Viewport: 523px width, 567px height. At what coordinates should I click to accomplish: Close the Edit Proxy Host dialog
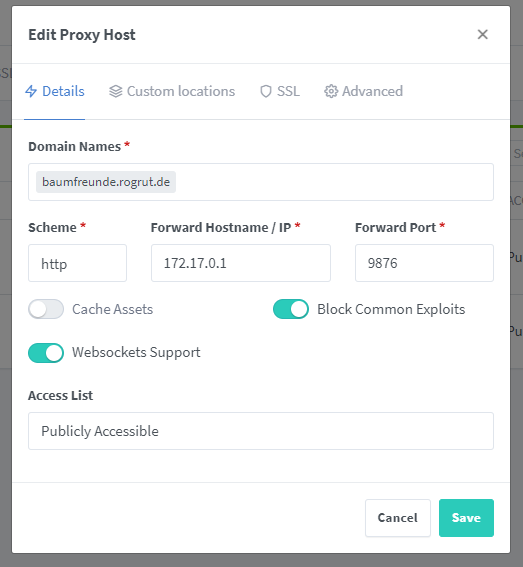coord(482,35)
